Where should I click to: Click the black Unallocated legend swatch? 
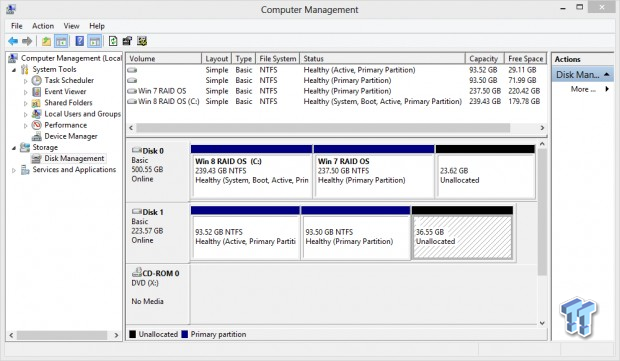click(132, 334)
